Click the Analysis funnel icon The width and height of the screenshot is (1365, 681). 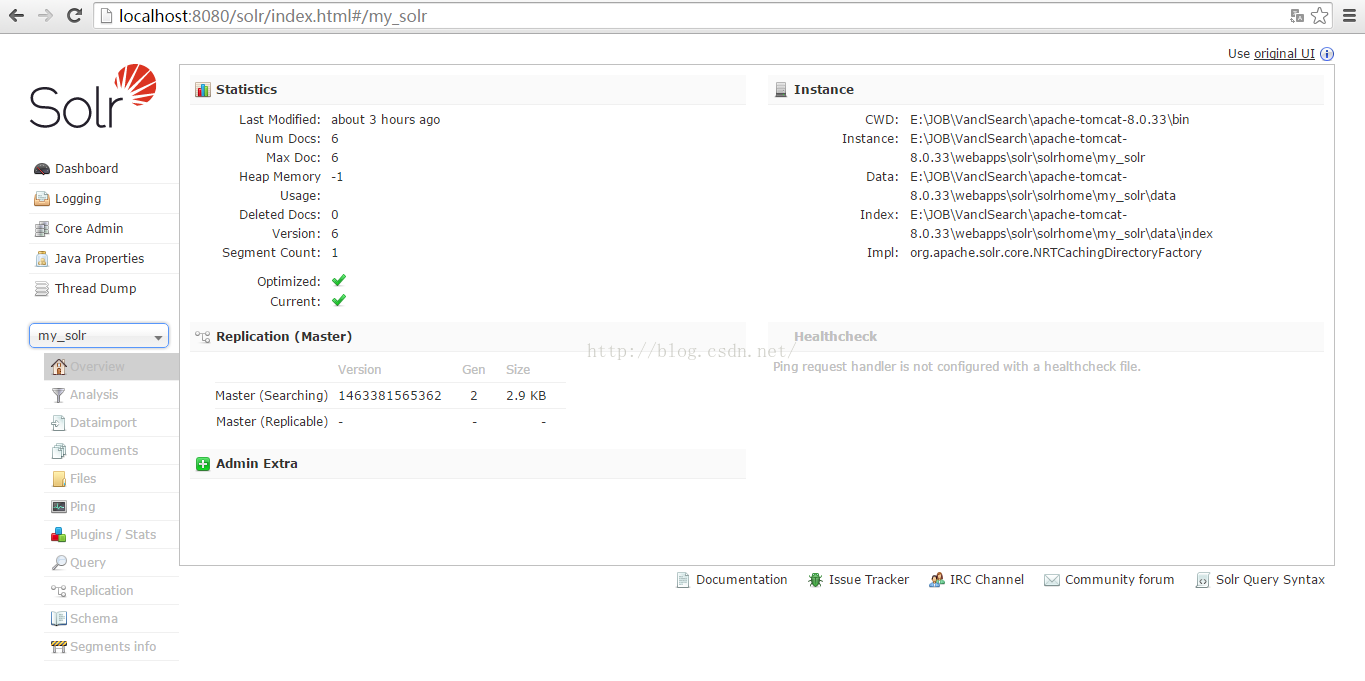59,395
